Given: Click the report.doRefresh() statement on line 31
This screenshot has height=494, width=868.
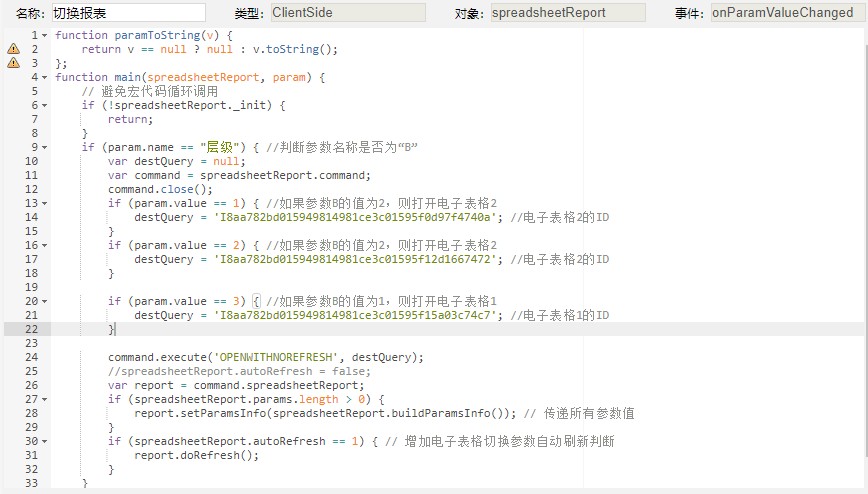Looking at the screenshot, I should [x=197, y=455].
